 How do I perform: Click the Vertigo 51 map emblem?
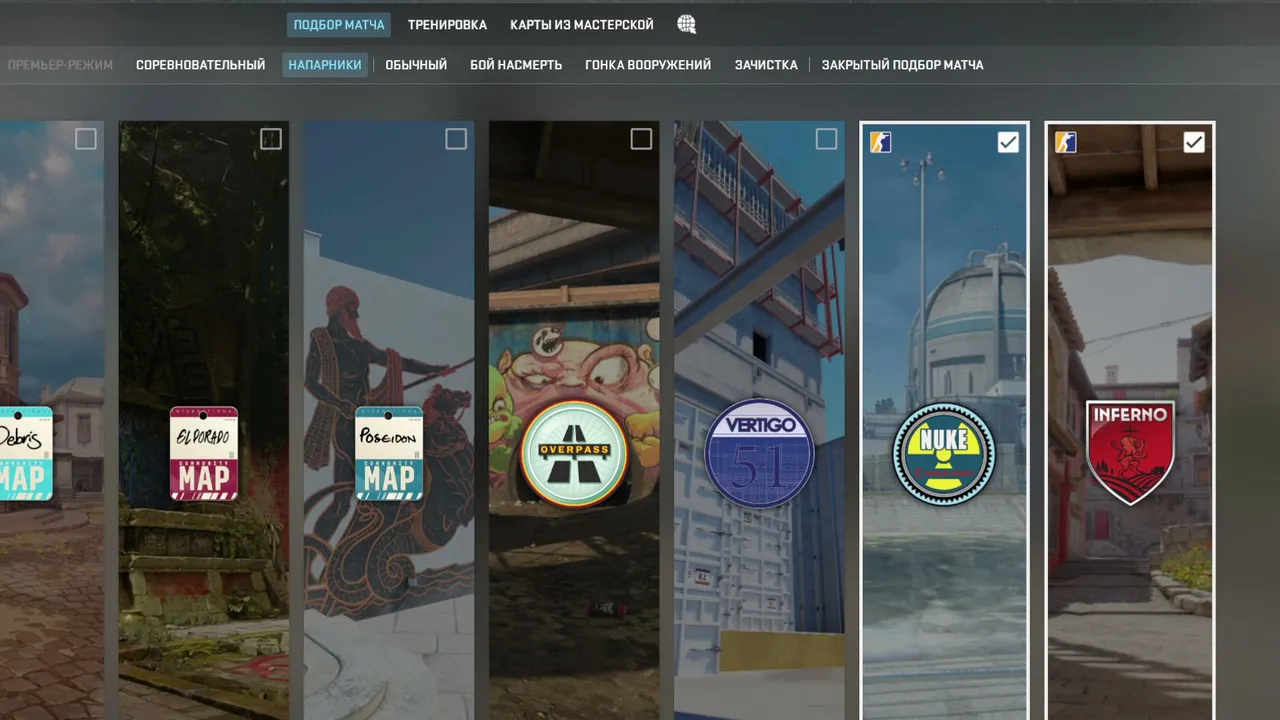click(x=759, y=454)
